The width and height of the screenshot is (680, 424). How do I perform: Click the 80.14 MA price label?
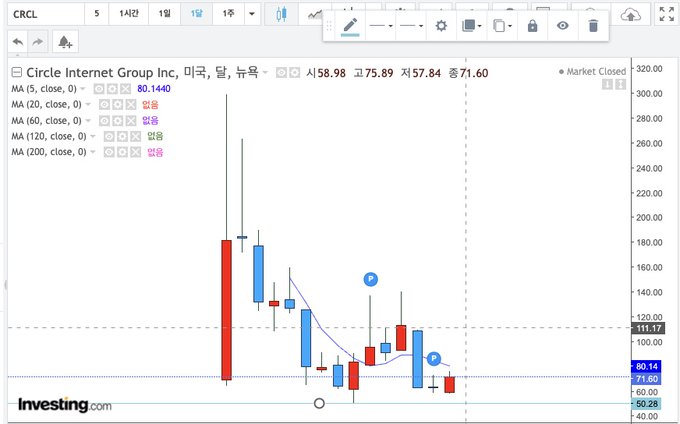647,367
